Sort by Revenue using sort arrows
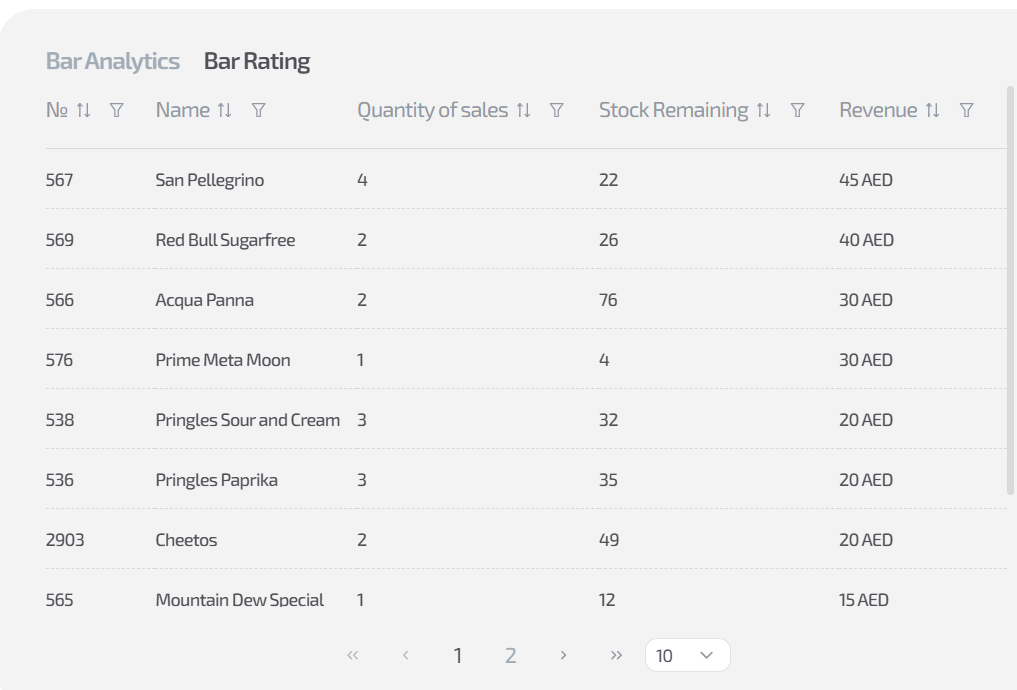 (x=932, y=110)
